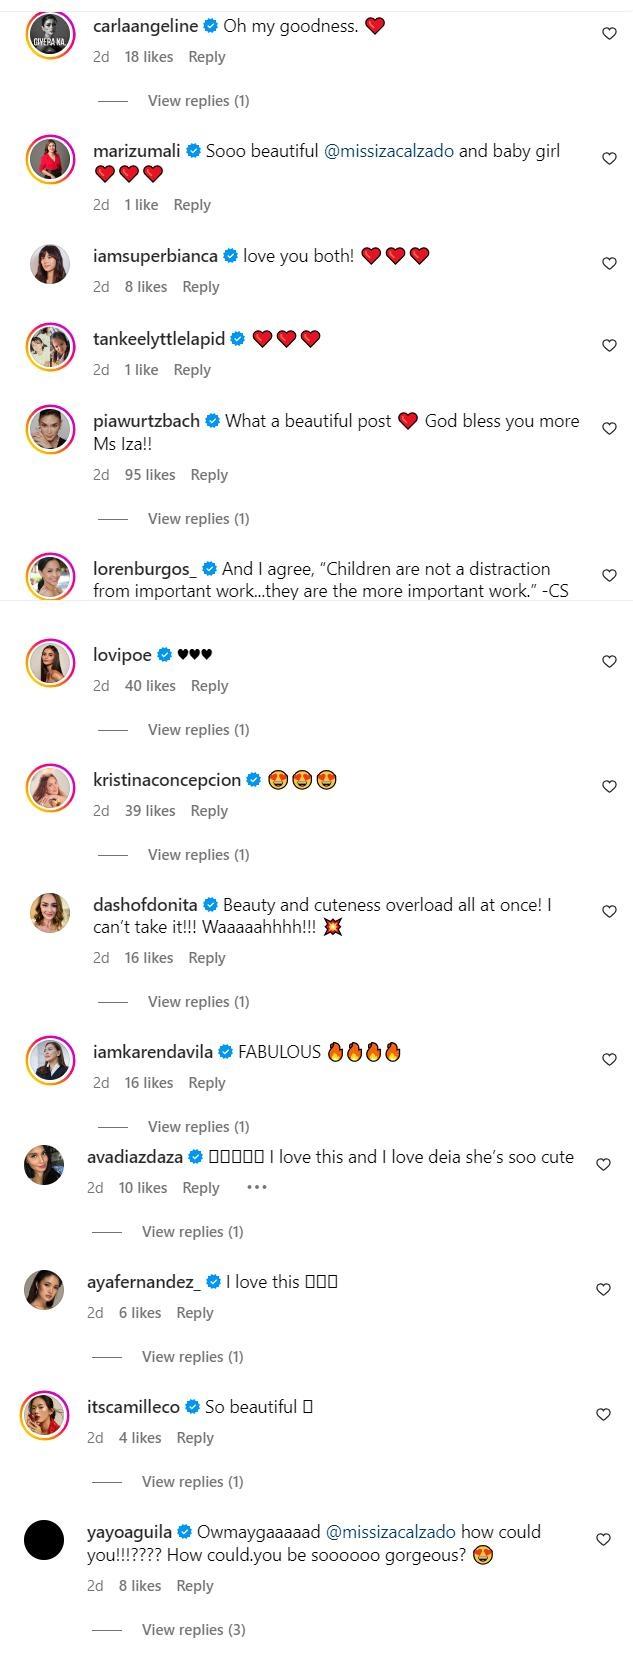Click the heart icon next to lovipoe's comment
The width and height of the screenshot is (633, 1659).
pos(609,661)
